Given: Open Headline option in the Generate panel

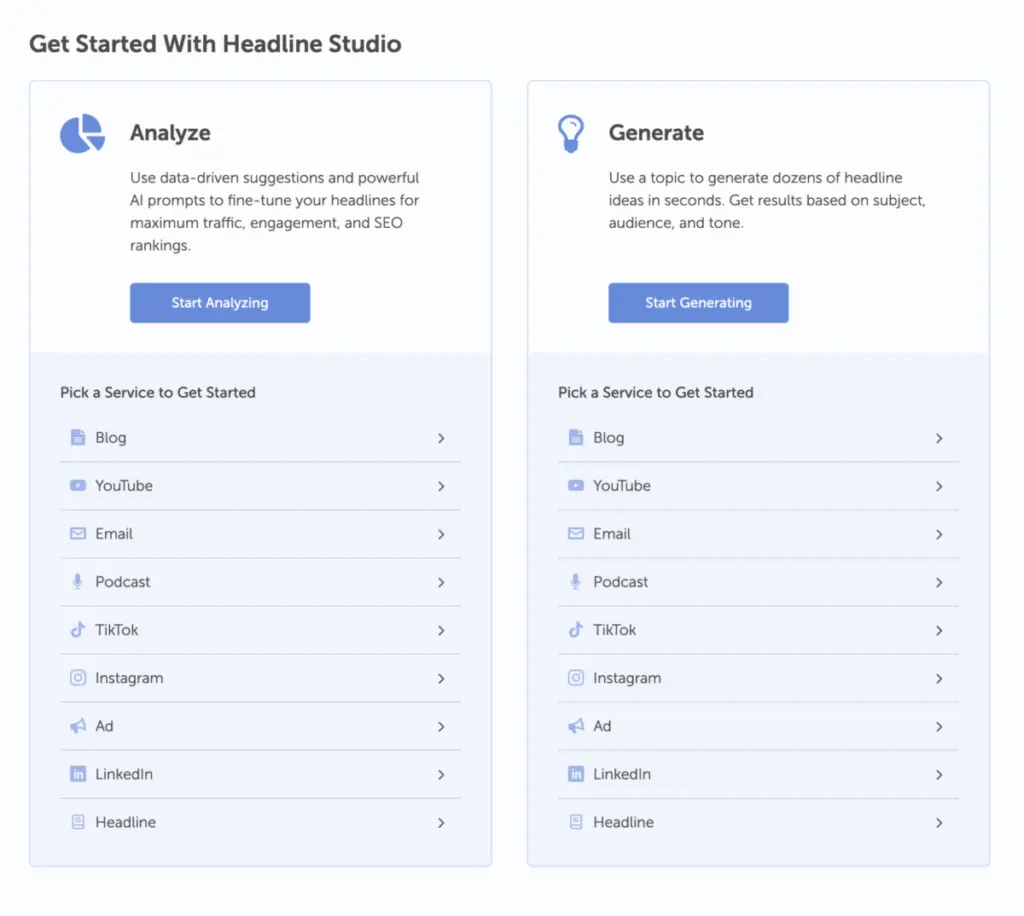Looking at the screenshot, I should [x=623, y=822].
